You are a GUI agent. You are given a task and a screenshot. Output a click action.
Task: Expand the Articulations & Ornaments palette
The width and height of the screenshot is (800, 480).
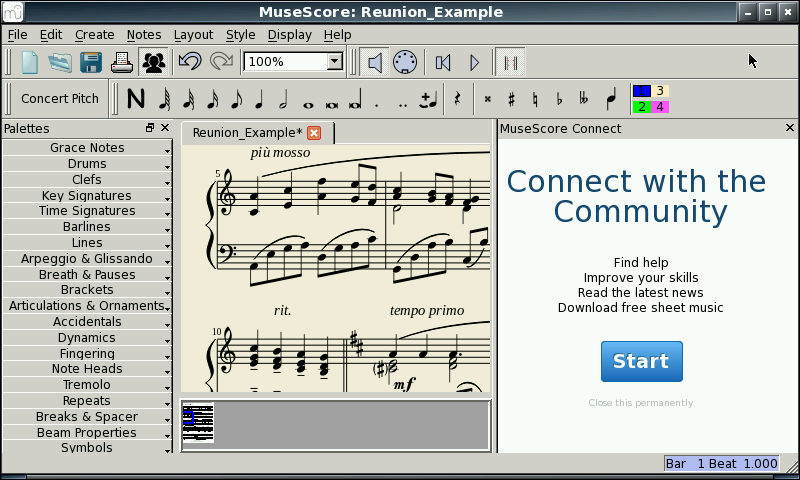87,306
